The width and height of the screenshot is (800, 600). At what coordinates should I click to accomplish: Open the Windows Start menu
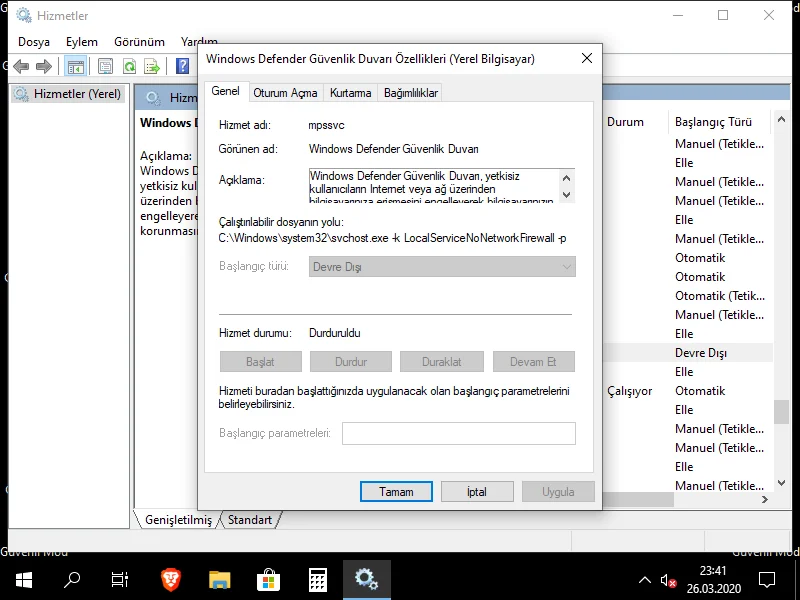(x=23, y=580)
